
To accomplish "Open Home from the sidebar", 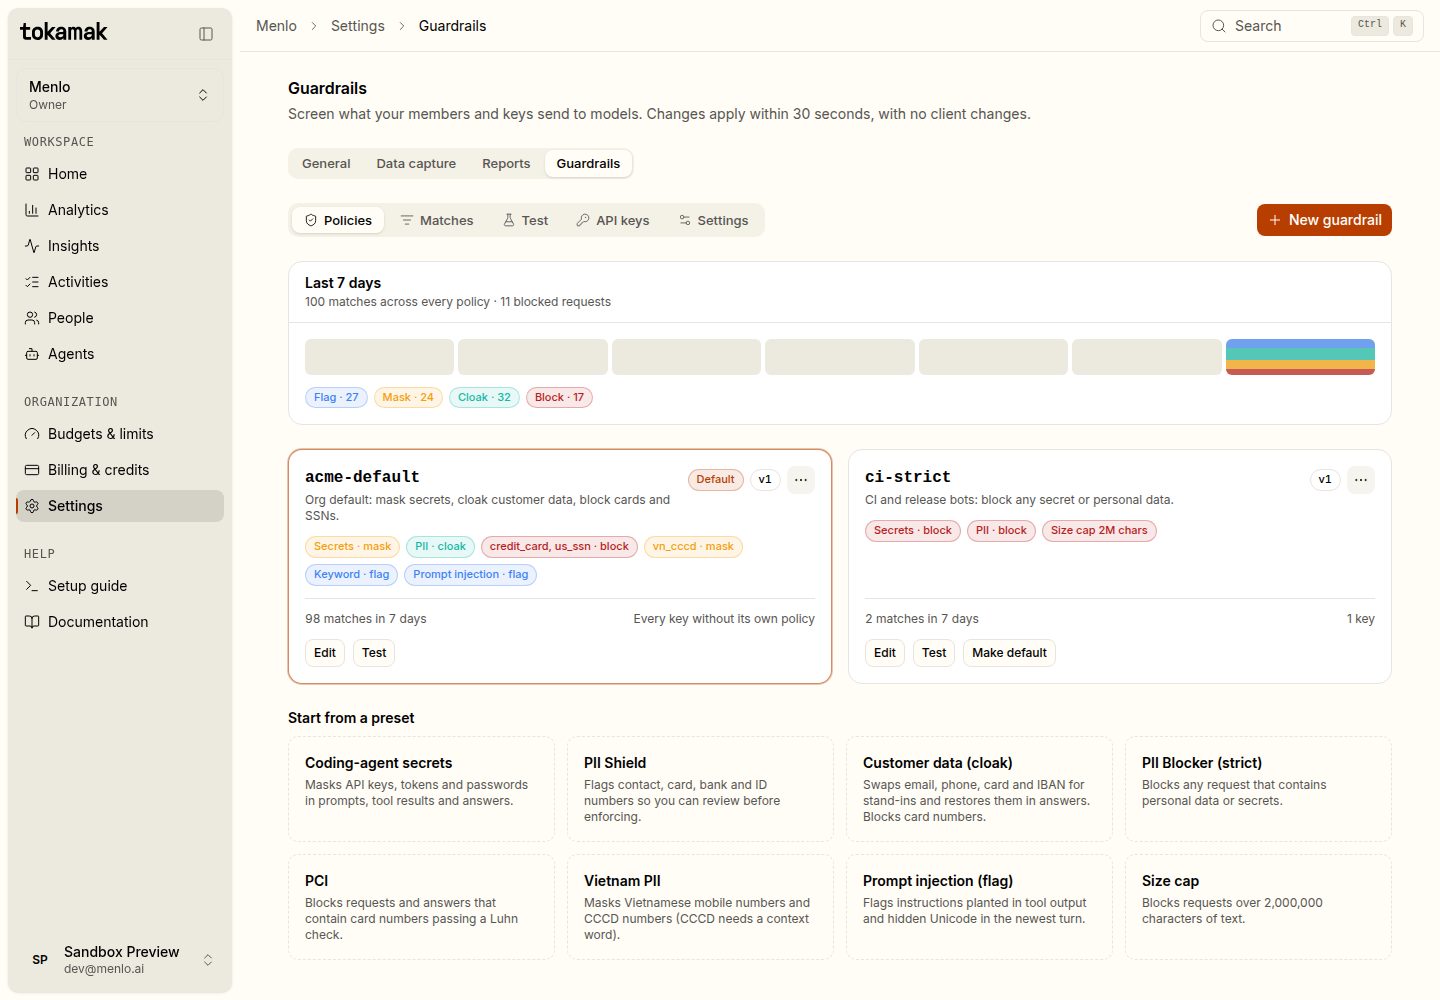I will pos(120,174).
